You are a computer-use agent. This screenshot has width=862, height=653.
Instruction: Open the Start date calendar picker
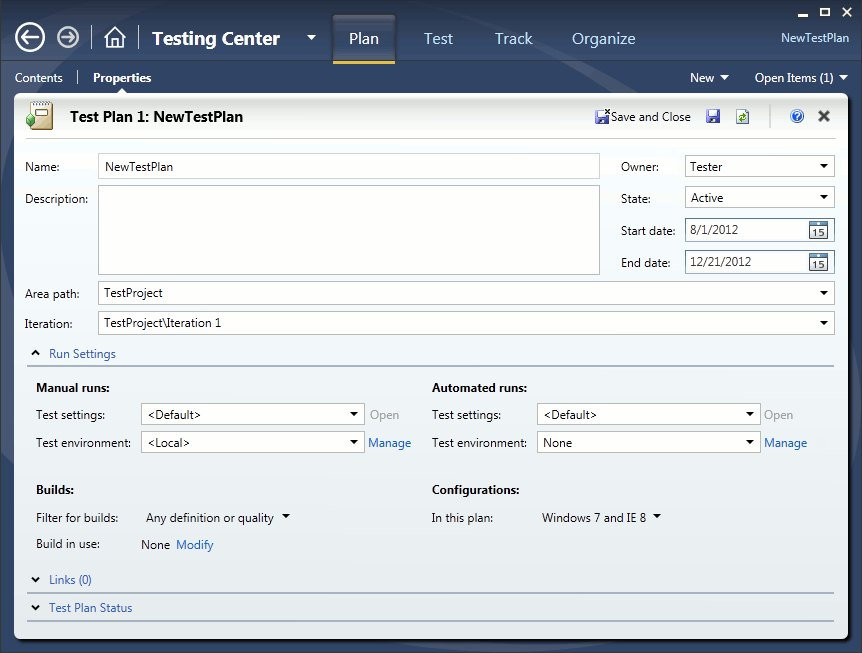(x=818, y=230)
